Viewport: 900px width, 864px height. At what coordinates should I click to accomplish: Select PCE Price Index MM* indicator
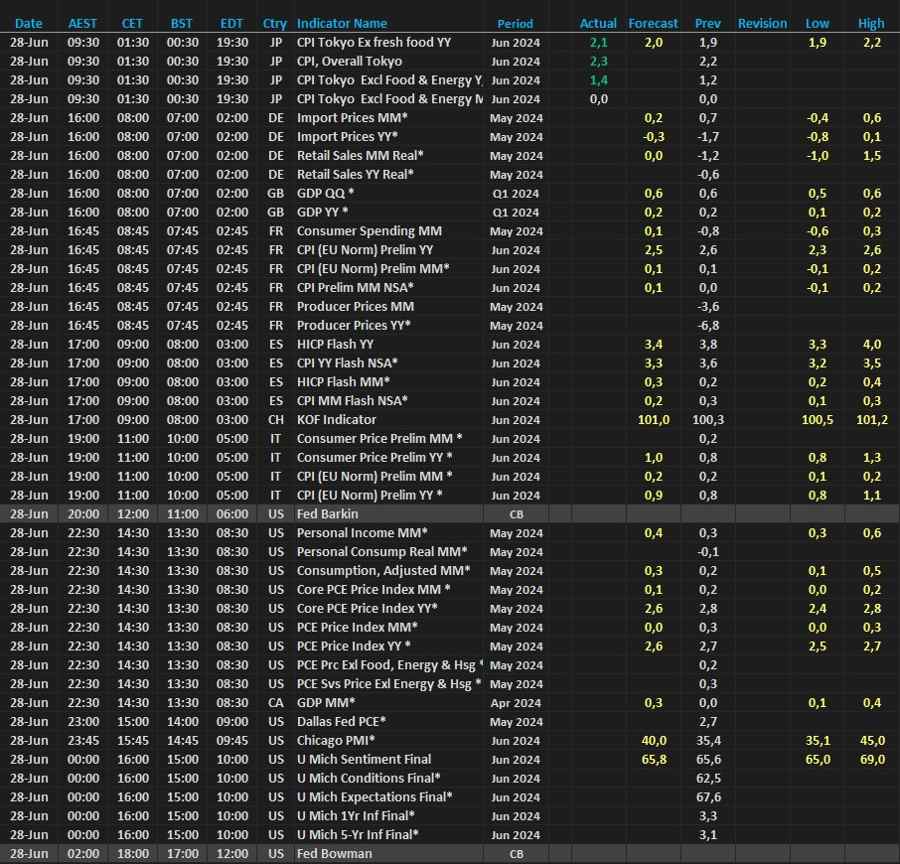pos(357,627)
